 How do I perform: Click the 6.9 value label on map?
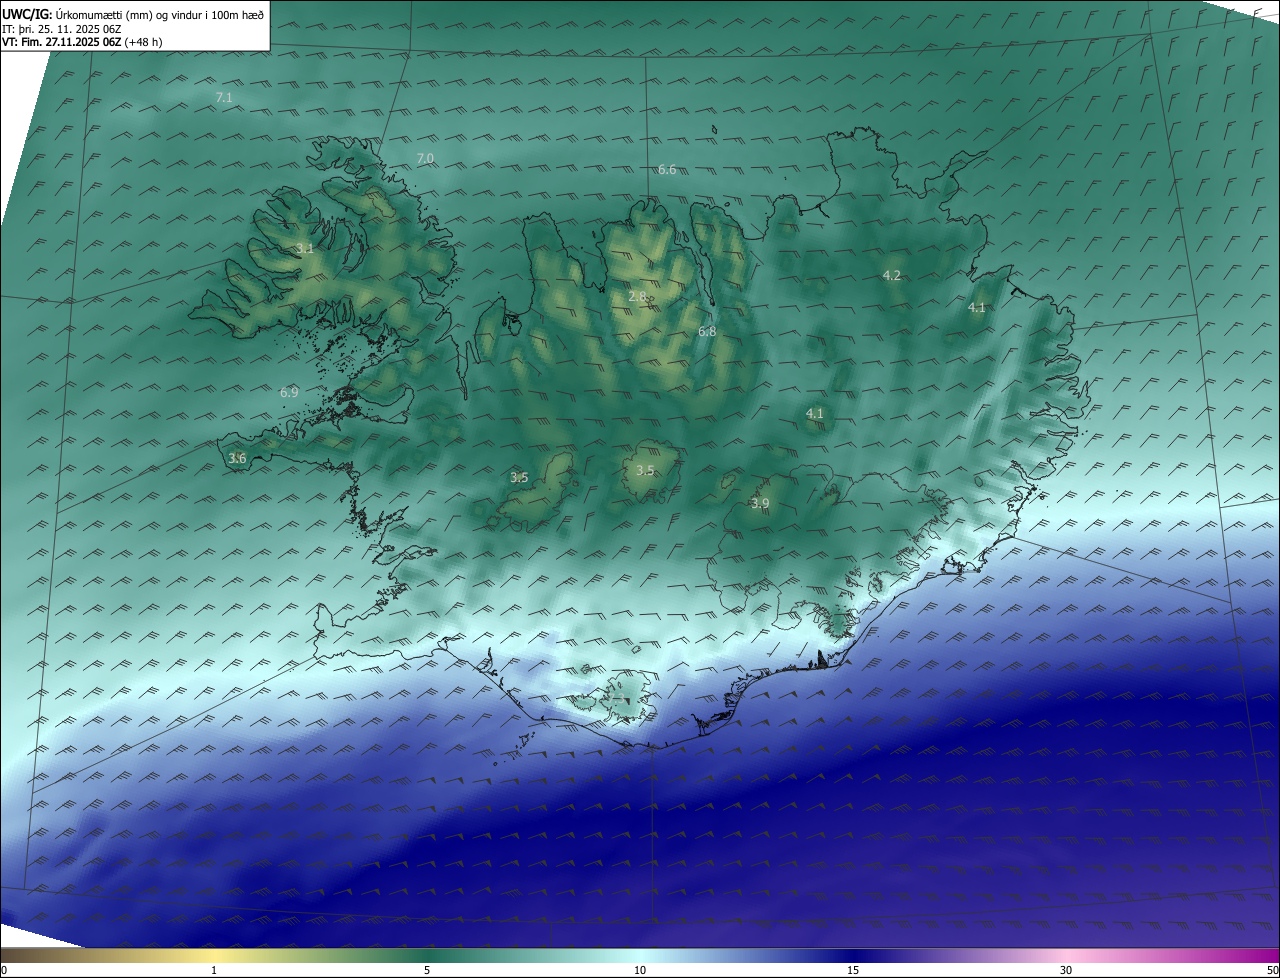tap(289, 393)
